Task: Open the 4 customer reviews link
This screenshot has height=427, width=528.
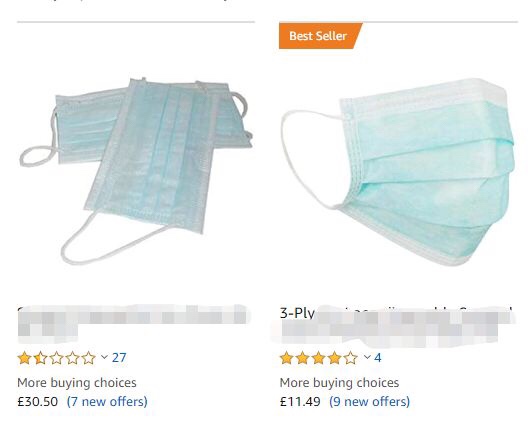Action: point(378,358)
